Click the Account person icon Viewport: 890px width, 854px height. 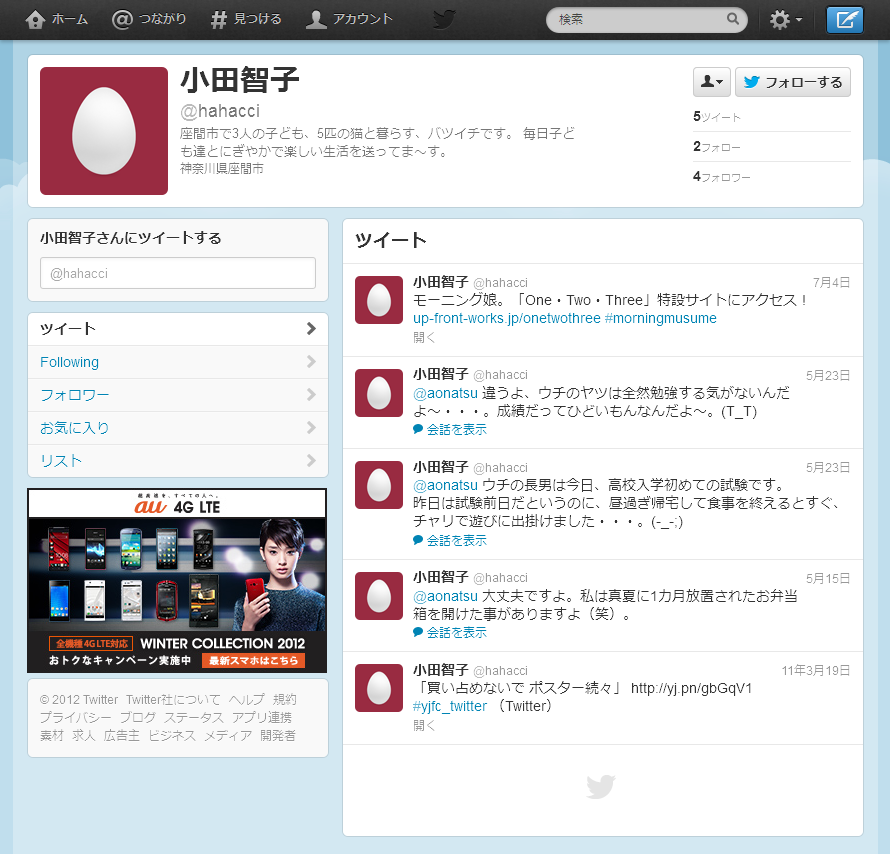pos(316,19)
